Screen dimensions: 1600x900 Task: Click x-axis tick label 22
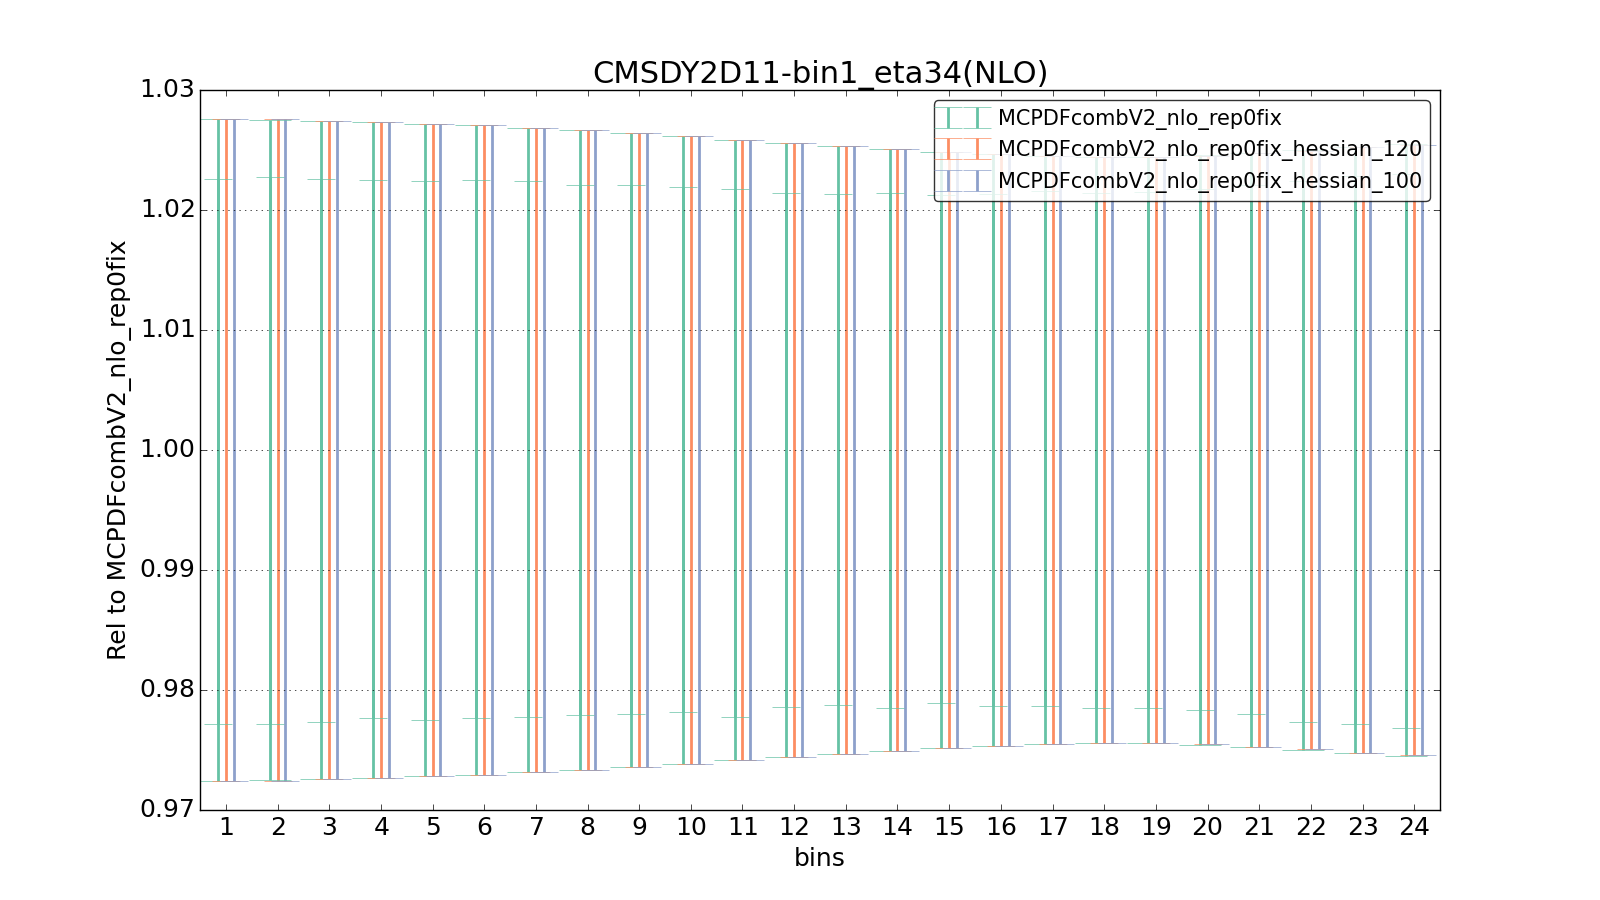point(1312,827)
